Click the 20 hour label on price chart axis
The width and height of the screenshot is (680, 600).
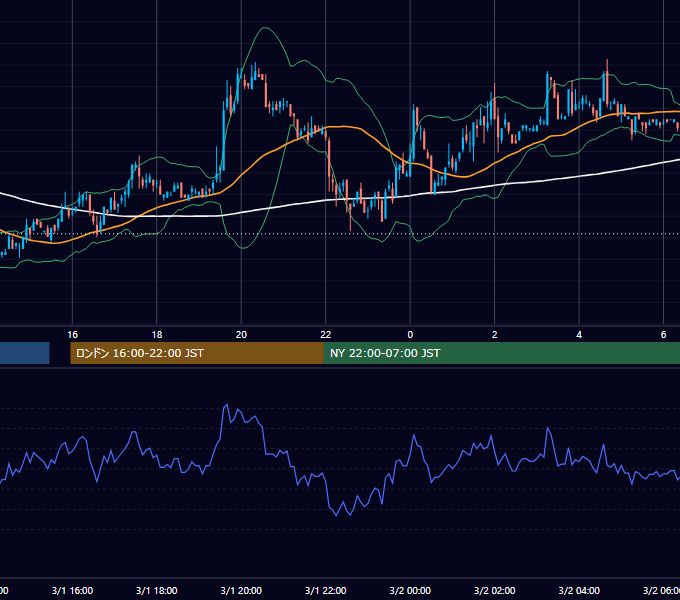241,335
